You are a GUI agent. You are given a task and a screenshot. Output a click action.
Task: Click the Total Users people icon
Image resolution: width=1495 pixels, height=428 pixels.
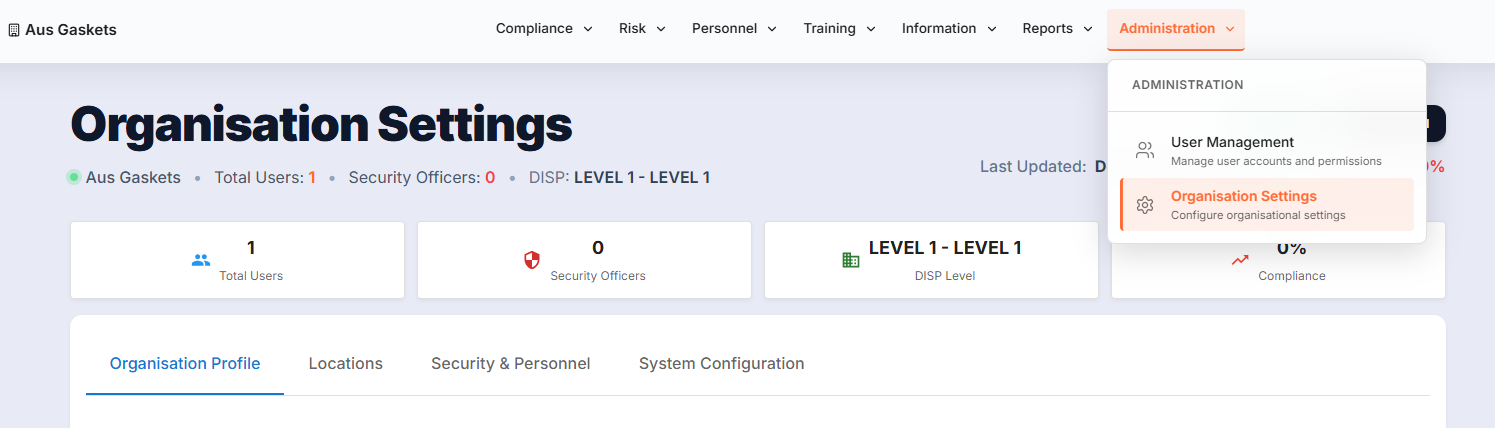(x=201, y=260)
